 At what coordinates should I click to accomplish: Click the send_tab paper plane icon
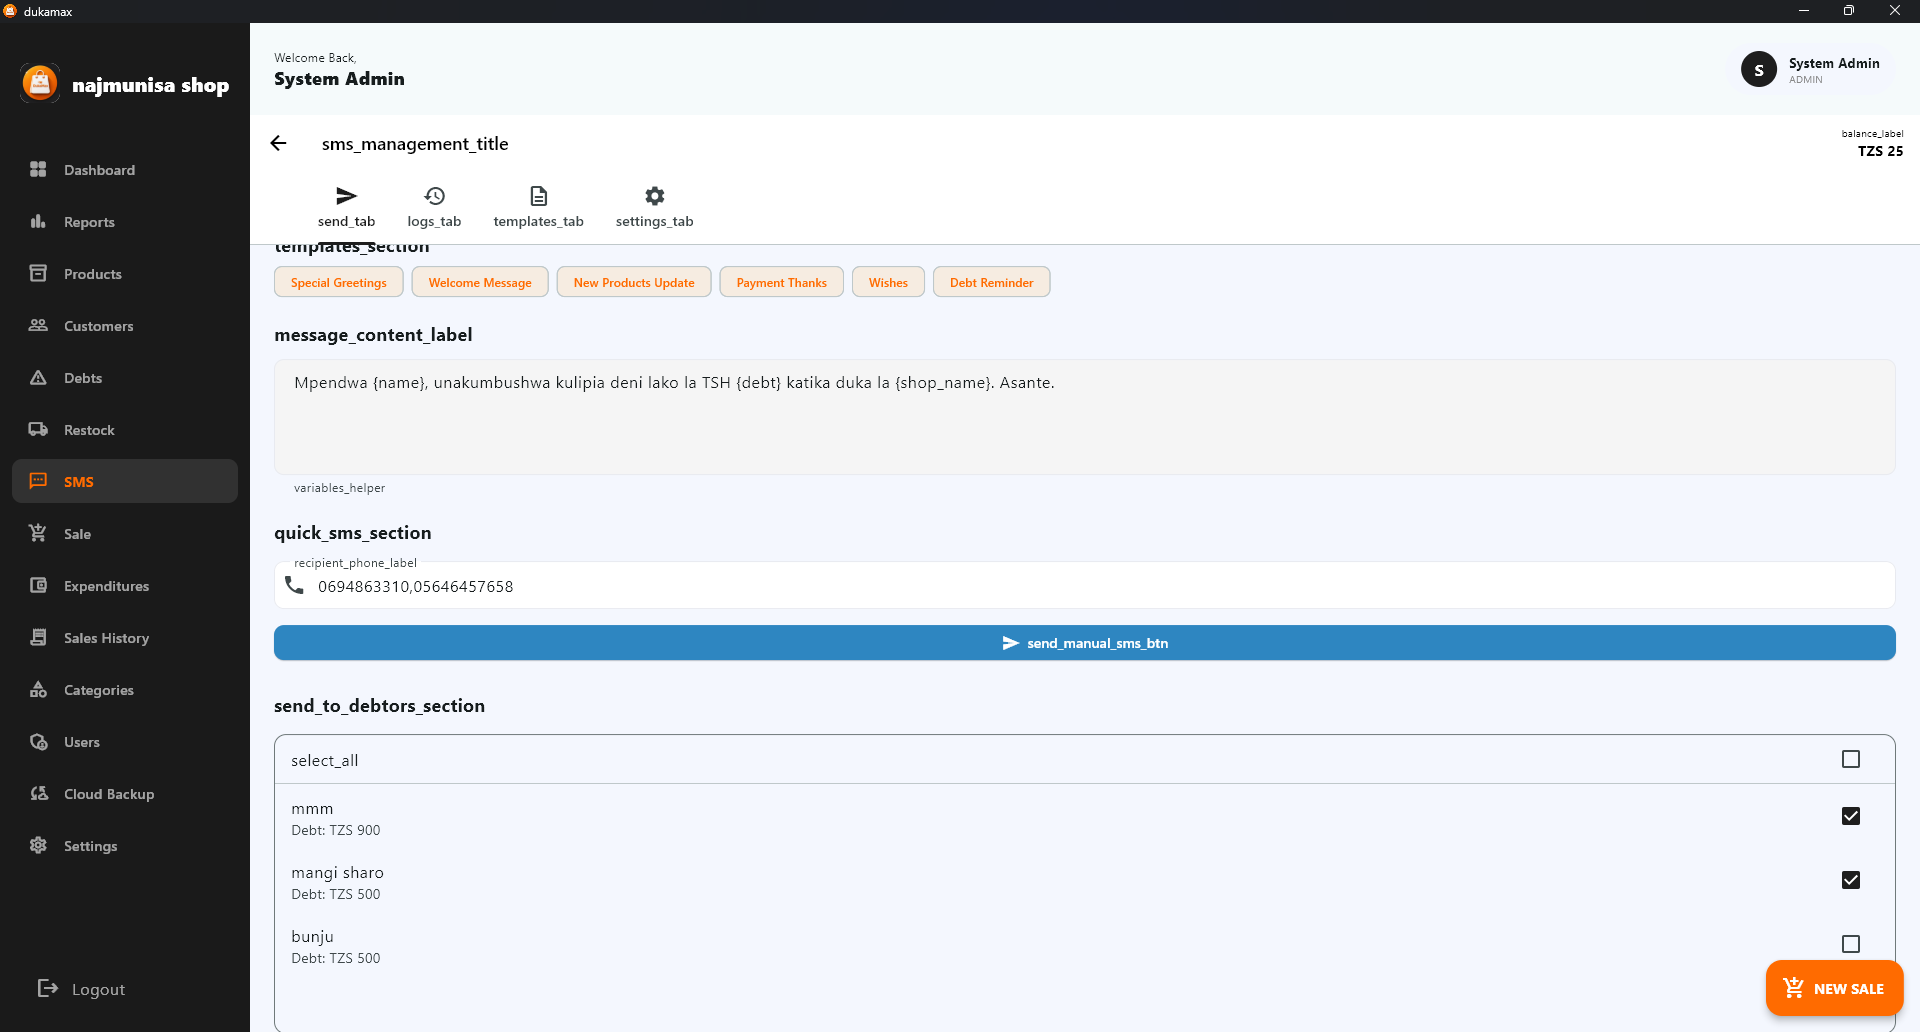[346, 196]
